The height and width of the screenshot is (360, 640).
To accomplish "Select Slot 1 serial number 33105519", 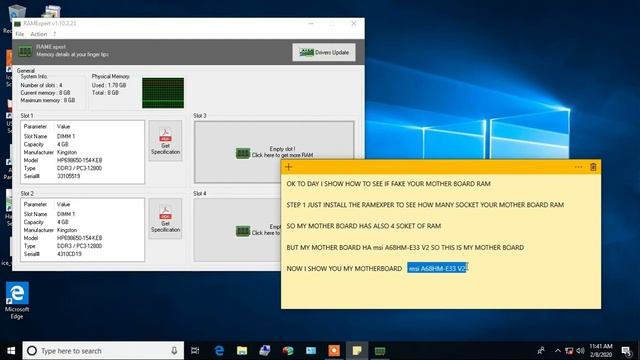I will pos(69,176).
